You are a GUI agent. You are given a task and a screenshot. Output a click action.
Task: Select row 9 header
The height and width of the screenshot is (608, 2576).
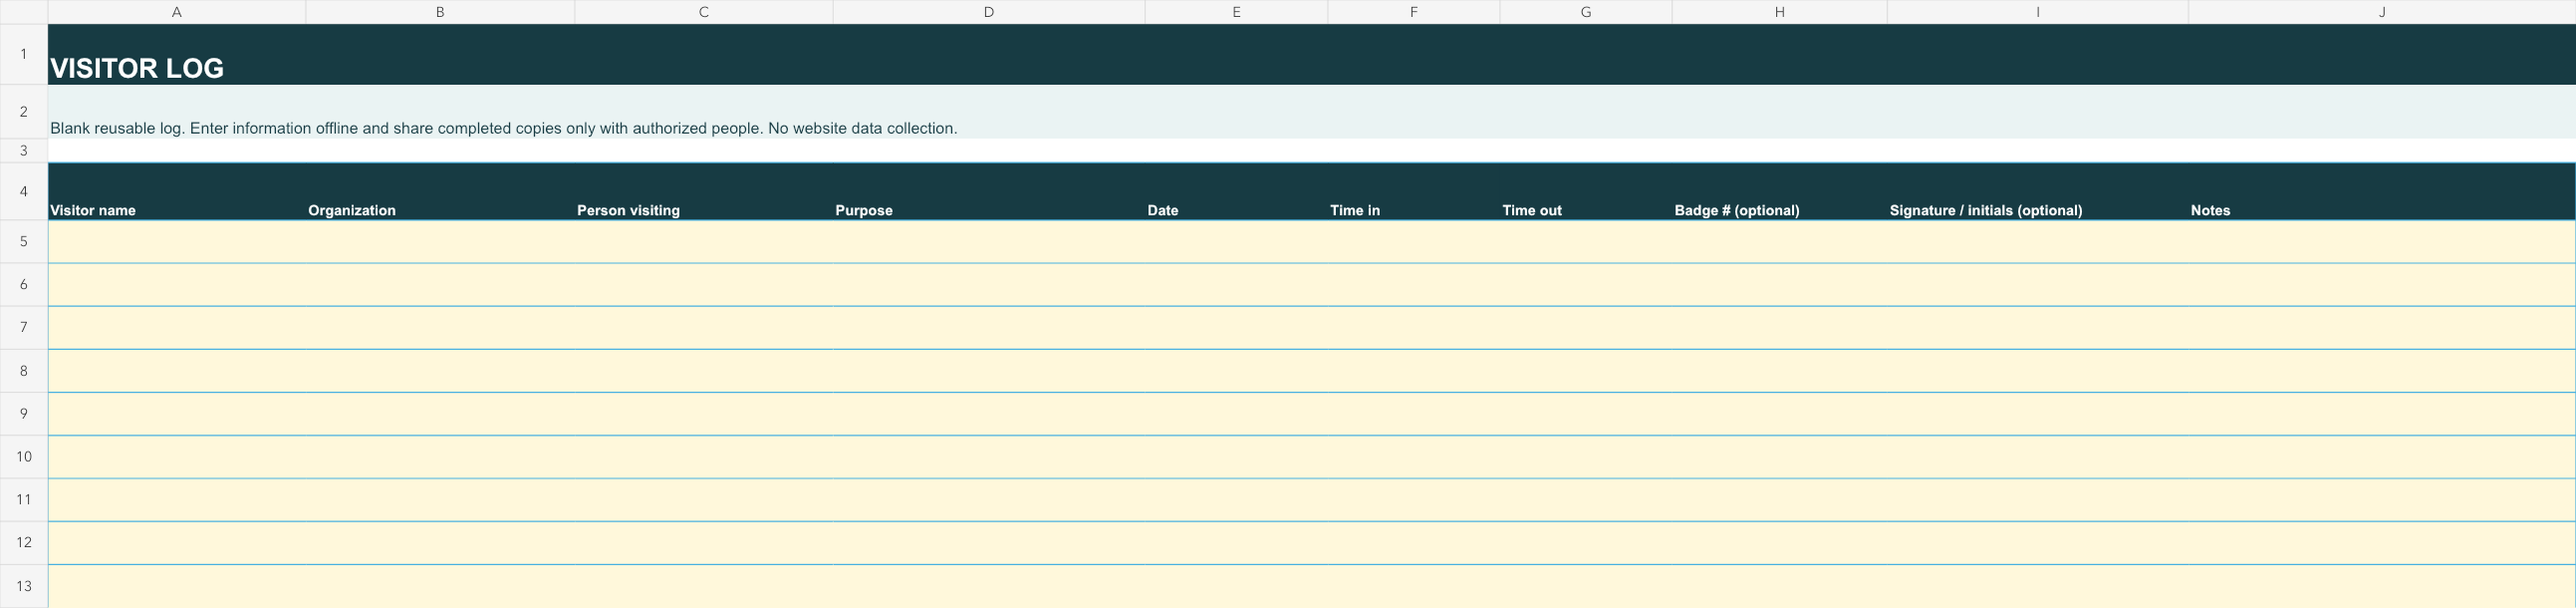(24, 414)
